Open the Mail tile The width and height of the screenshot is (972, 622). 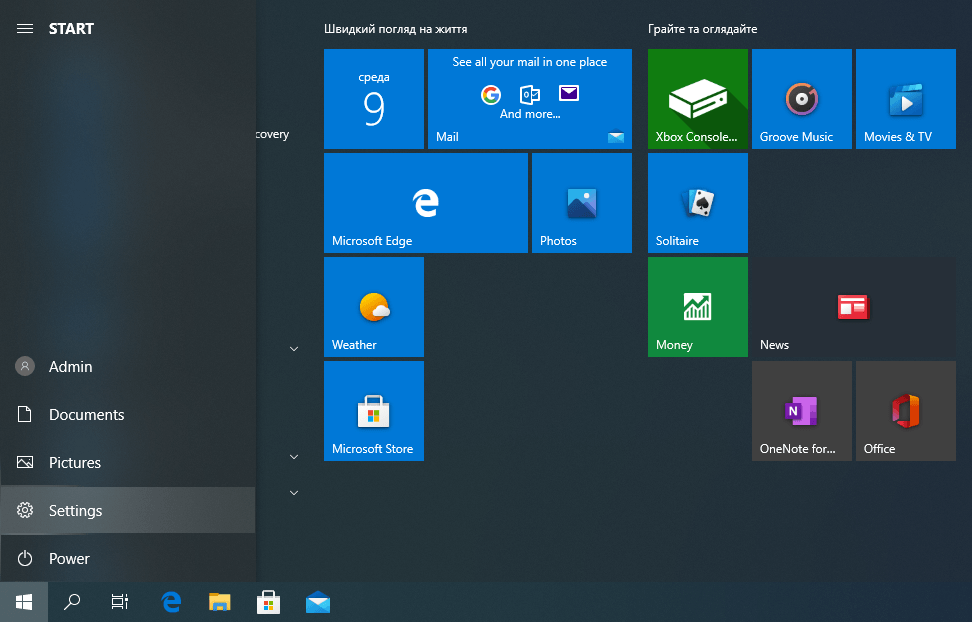click(x=530, y=99)
